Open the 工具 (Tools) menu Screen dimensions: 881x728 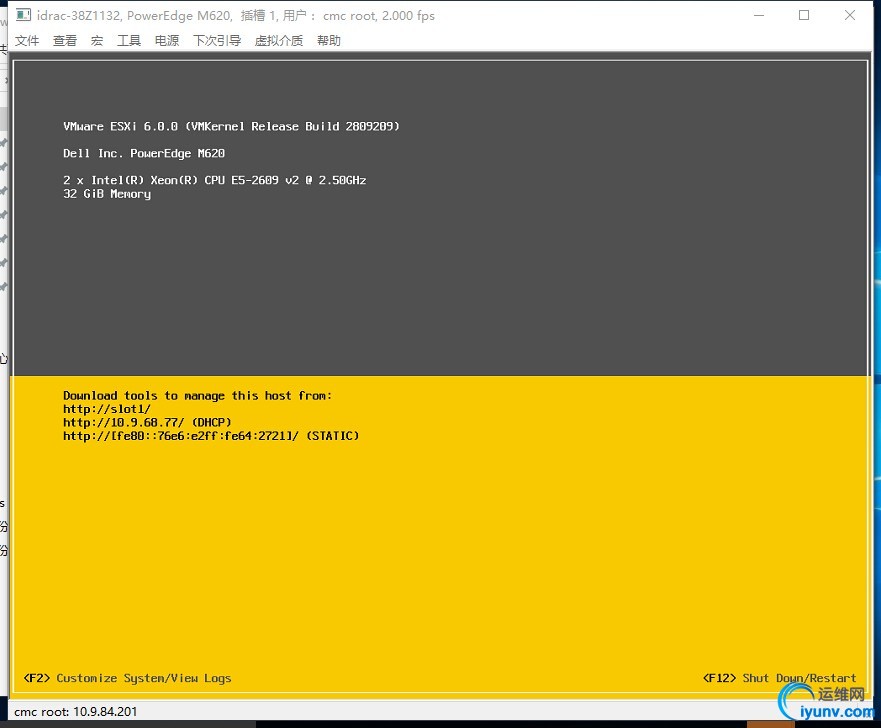pyautogui.click(x=129, y=40)
